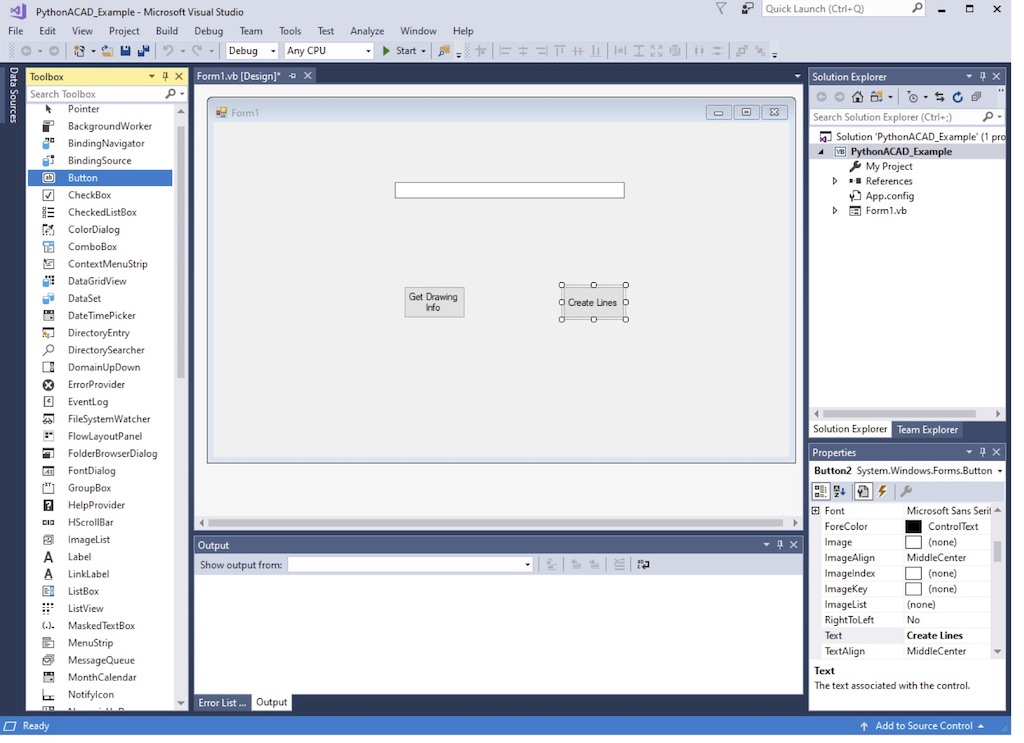Click Add to Source Control
Image resolution: width=1024 pixels, height=743 pixels.
coord(922,726)
